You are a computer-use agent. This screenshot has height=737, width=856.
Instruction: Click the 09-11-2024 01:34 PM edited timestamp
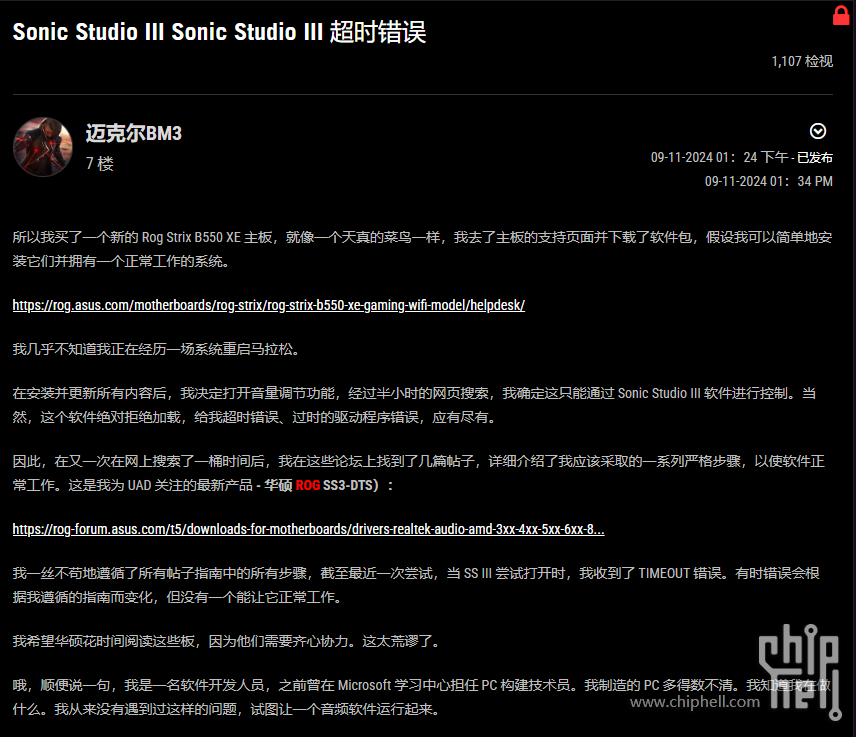(x=769, y=181)
